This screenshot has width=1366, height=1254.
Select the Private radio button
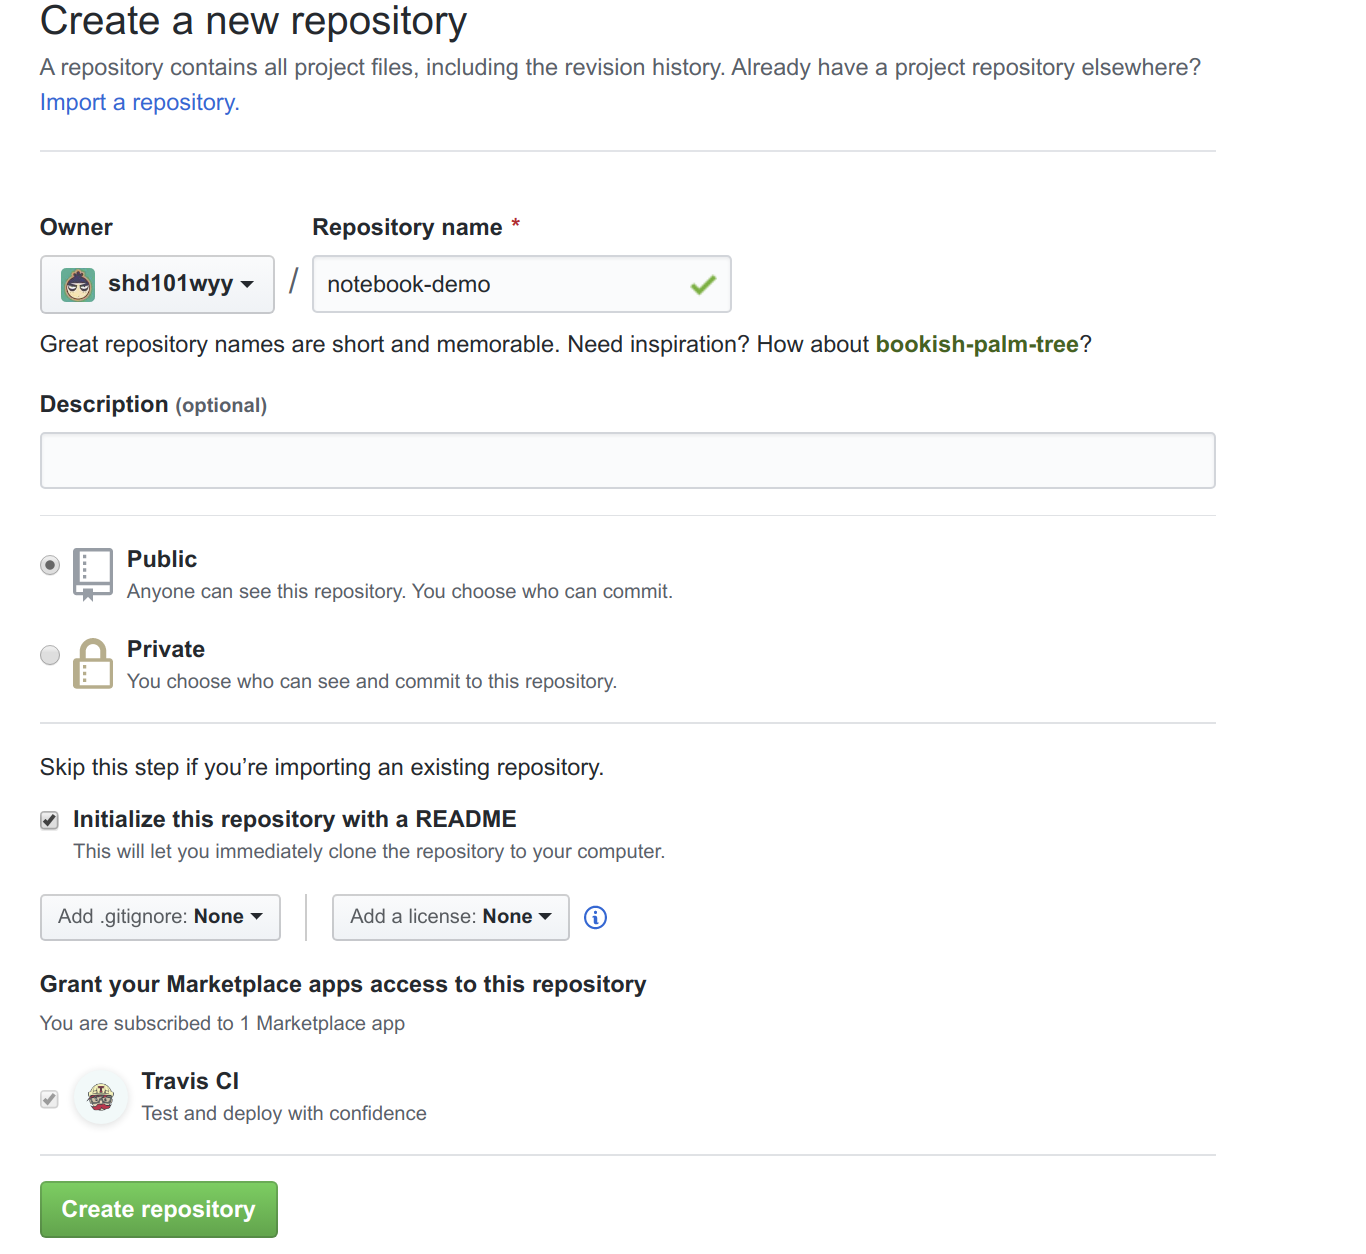pos(50,655)
